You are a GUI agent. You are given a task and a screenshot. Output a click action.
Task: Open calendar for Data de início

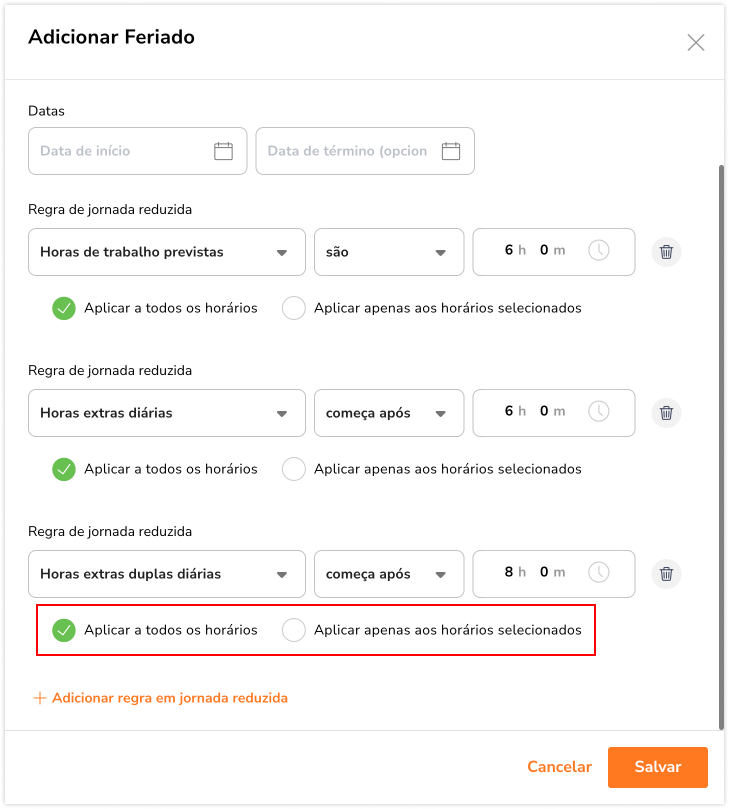click(223, 151)
